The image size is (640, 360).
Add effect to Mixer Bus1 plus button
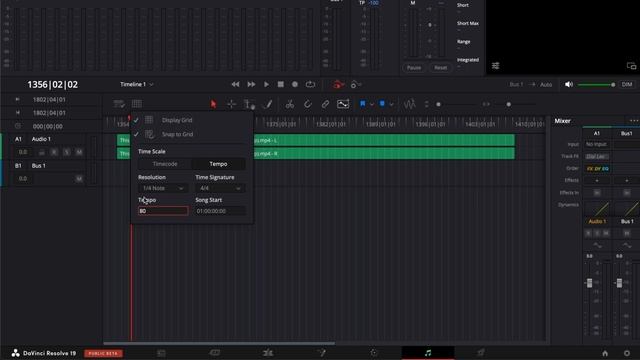click(627, 180)
